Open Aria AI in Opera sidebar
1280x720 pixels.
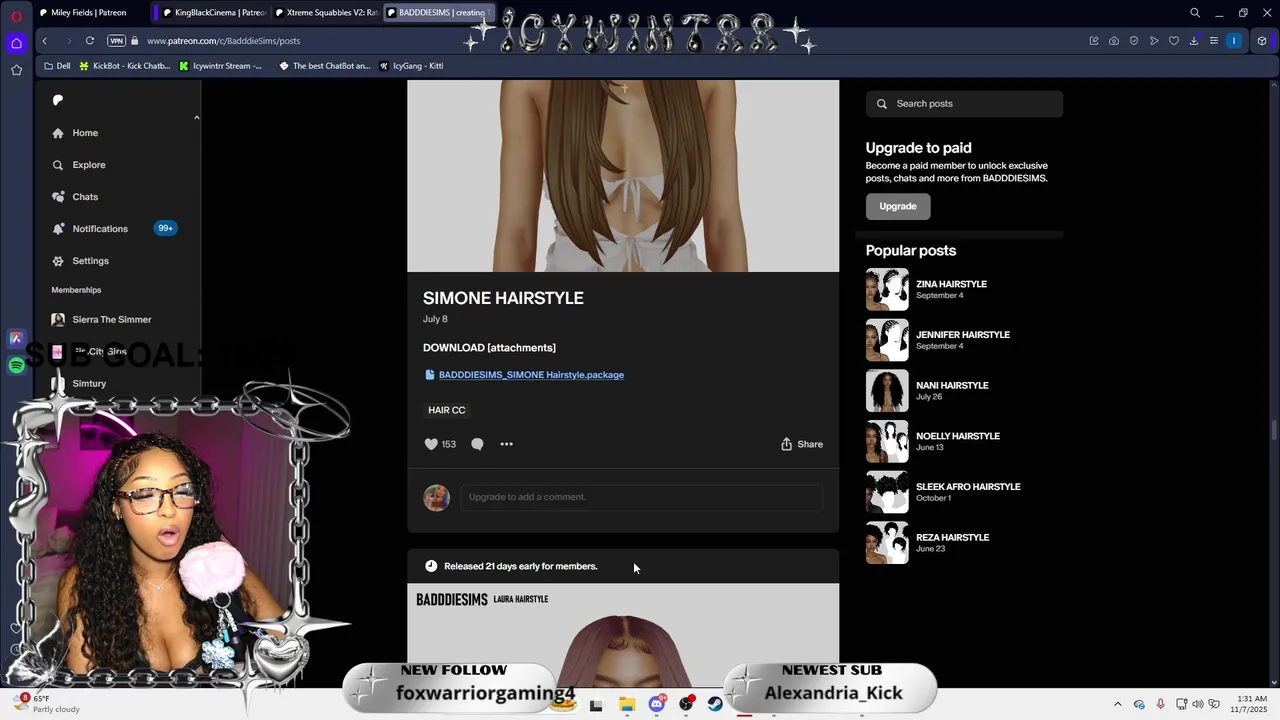tap(16, 339)
